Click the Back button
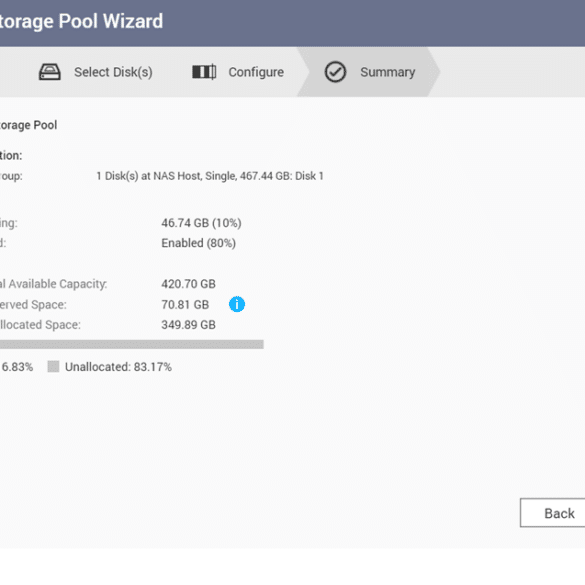585x585 pixels. pyautogui.click(x=553, y=513)
